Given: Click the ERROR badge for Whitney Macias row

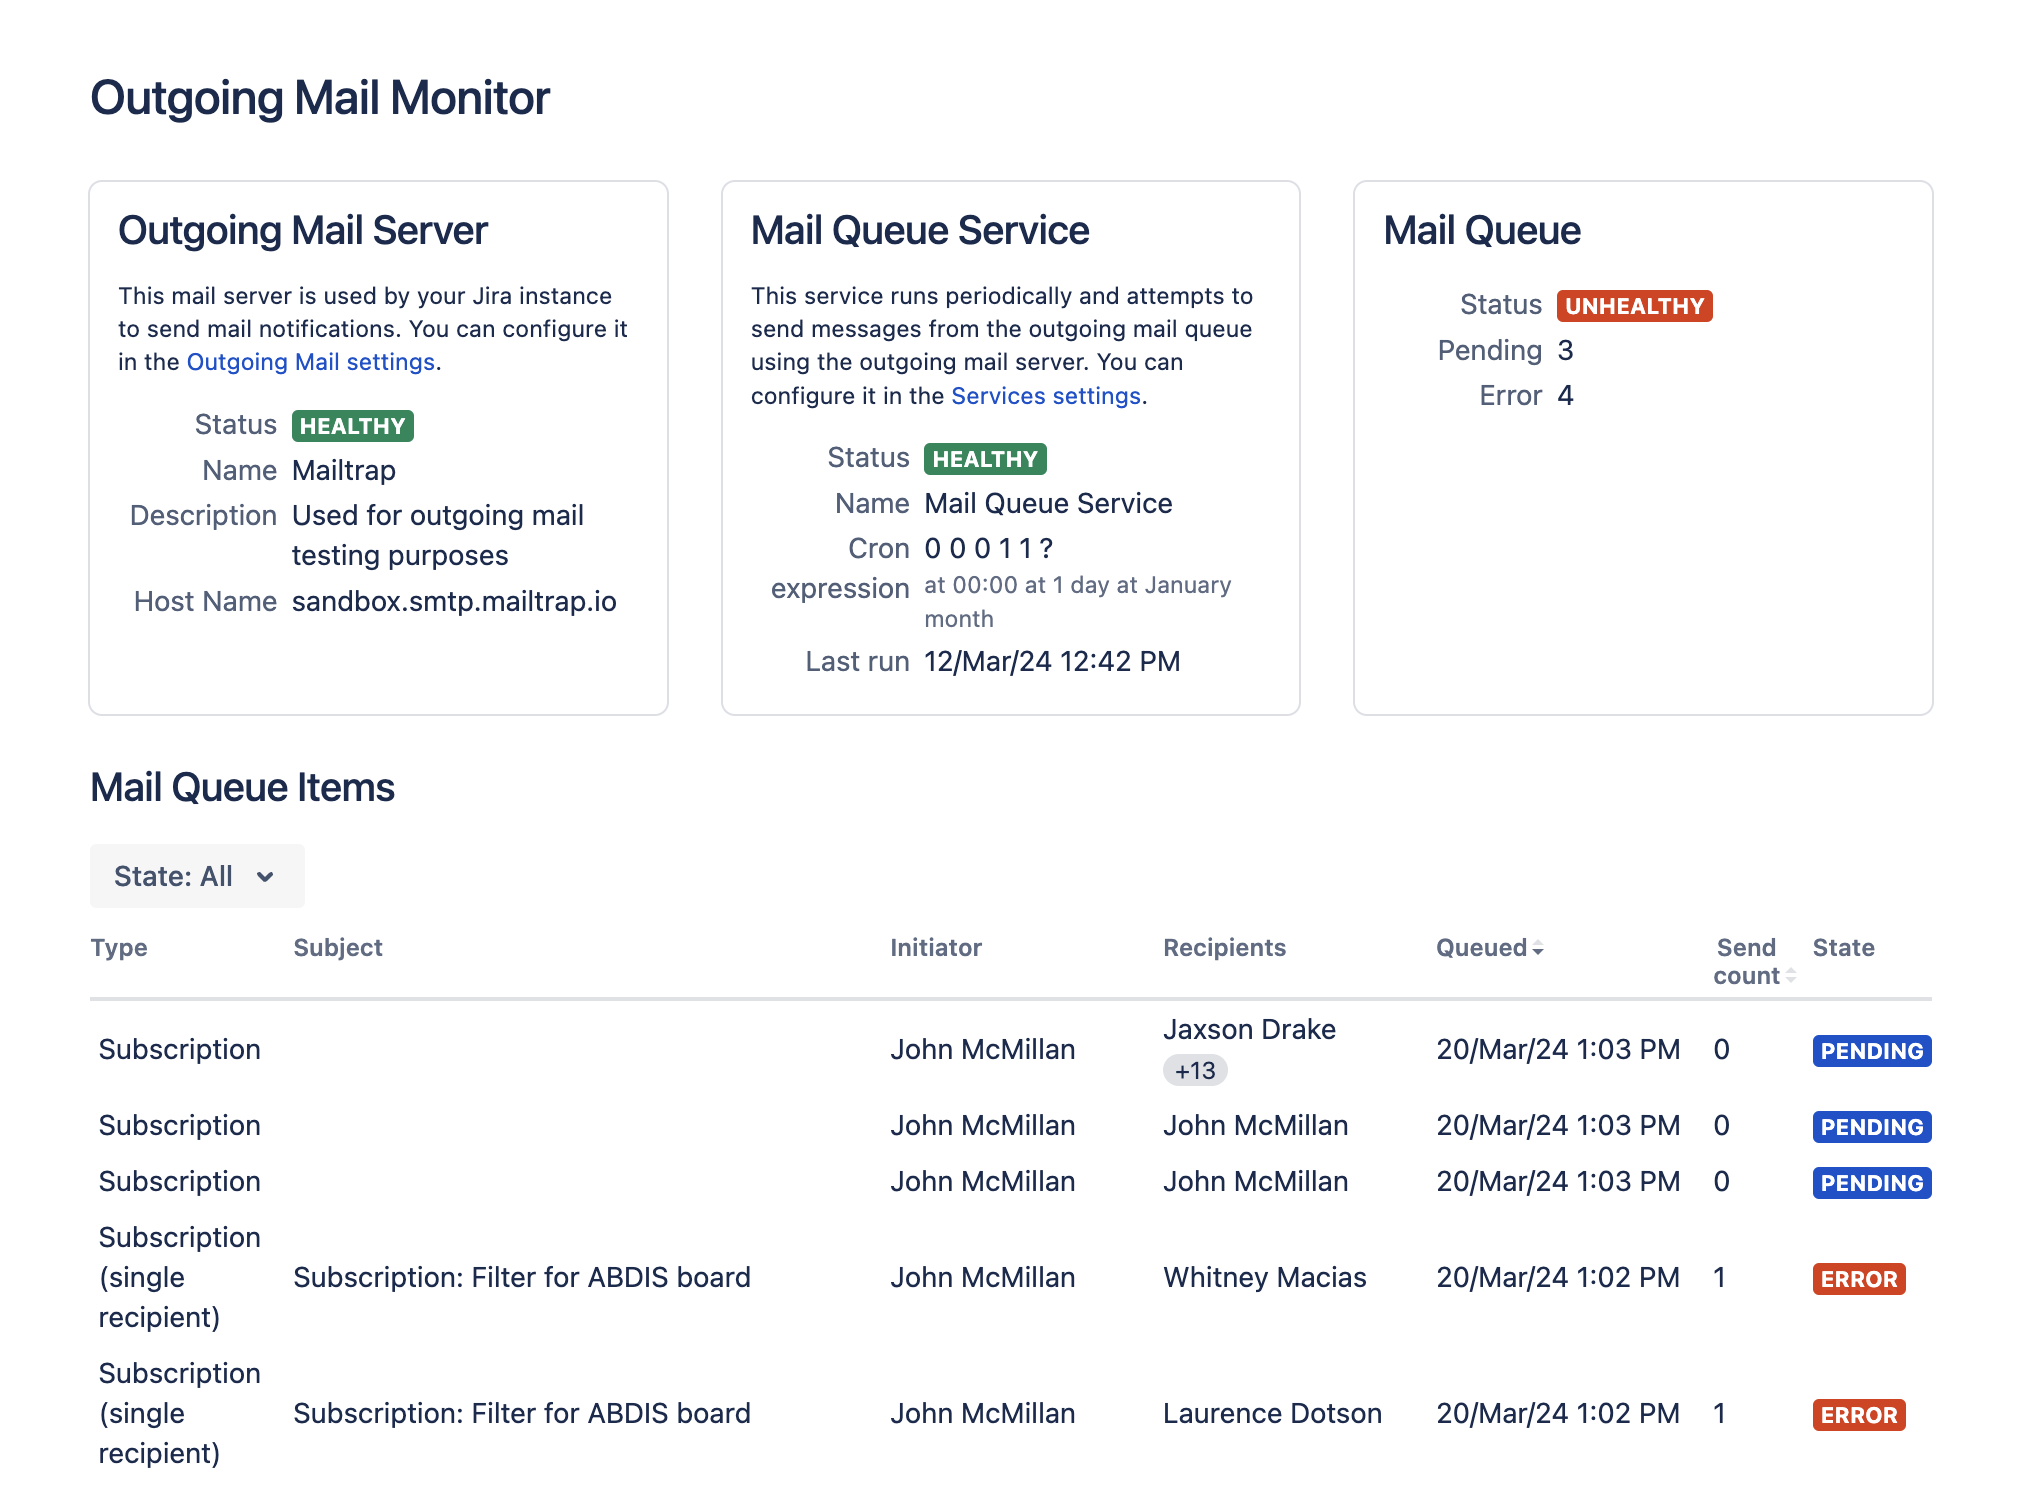Looking at the screenshot, I should click(1857, 1278).
